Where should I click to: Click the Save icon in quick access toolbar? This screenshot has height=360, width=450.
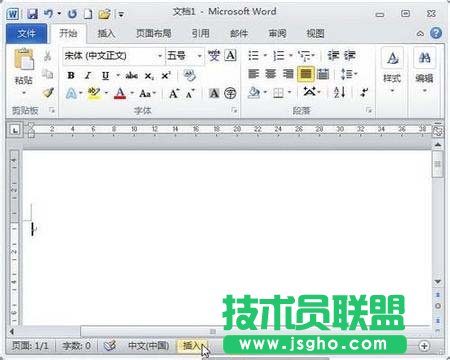point(32,14)
